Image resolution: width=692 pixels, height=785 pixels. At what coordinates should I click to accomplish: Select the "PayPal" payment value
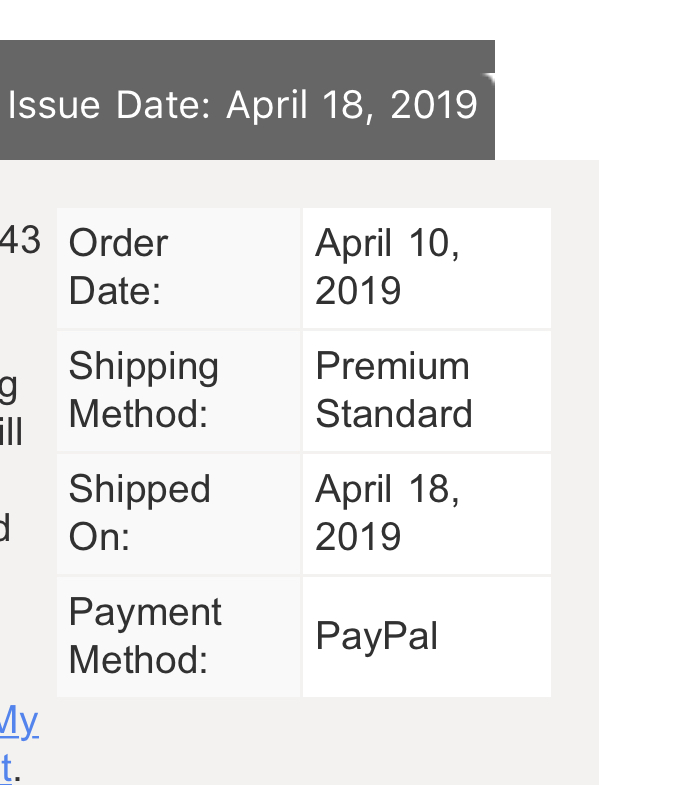pyautogui.click(x=427, y=637)
